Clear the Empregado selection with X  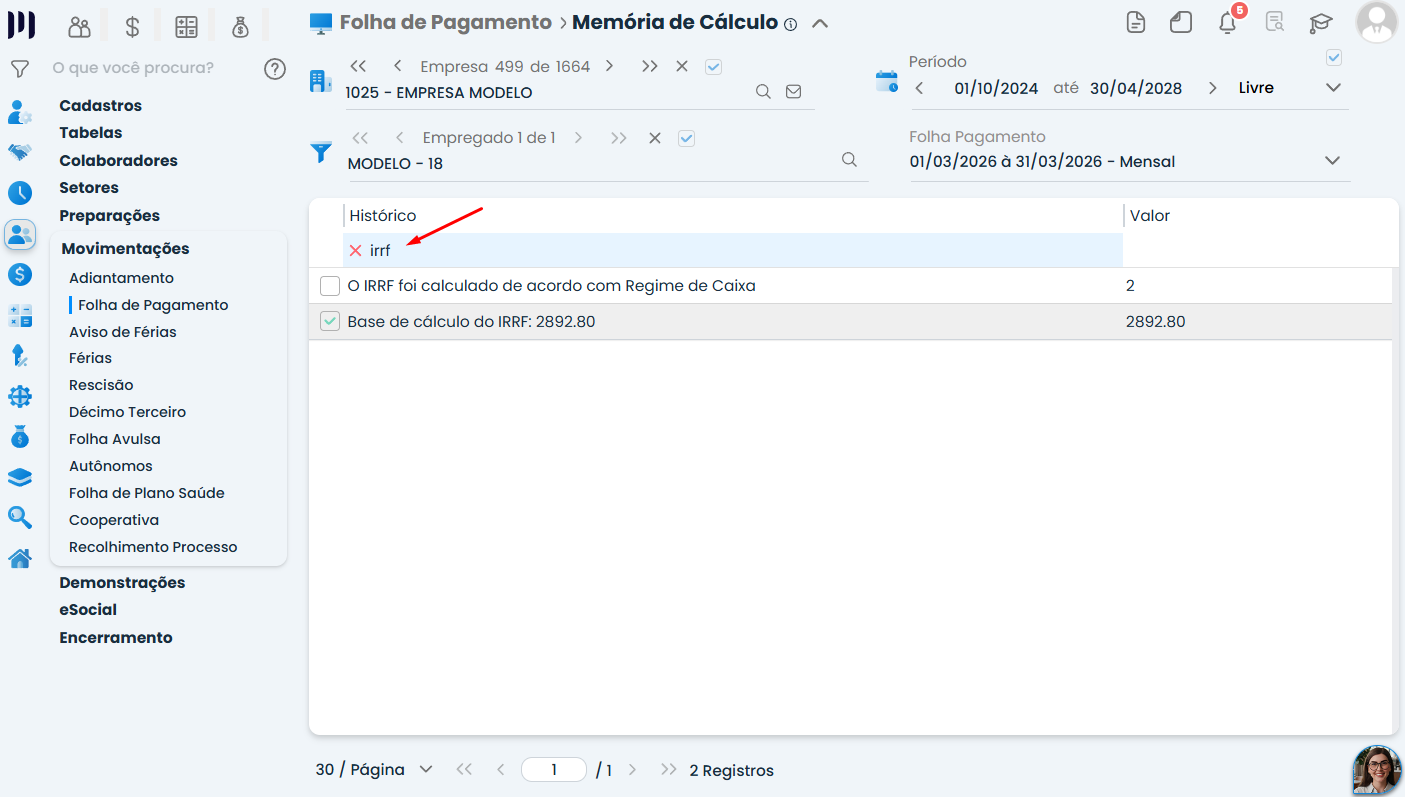tap(655, 138)
